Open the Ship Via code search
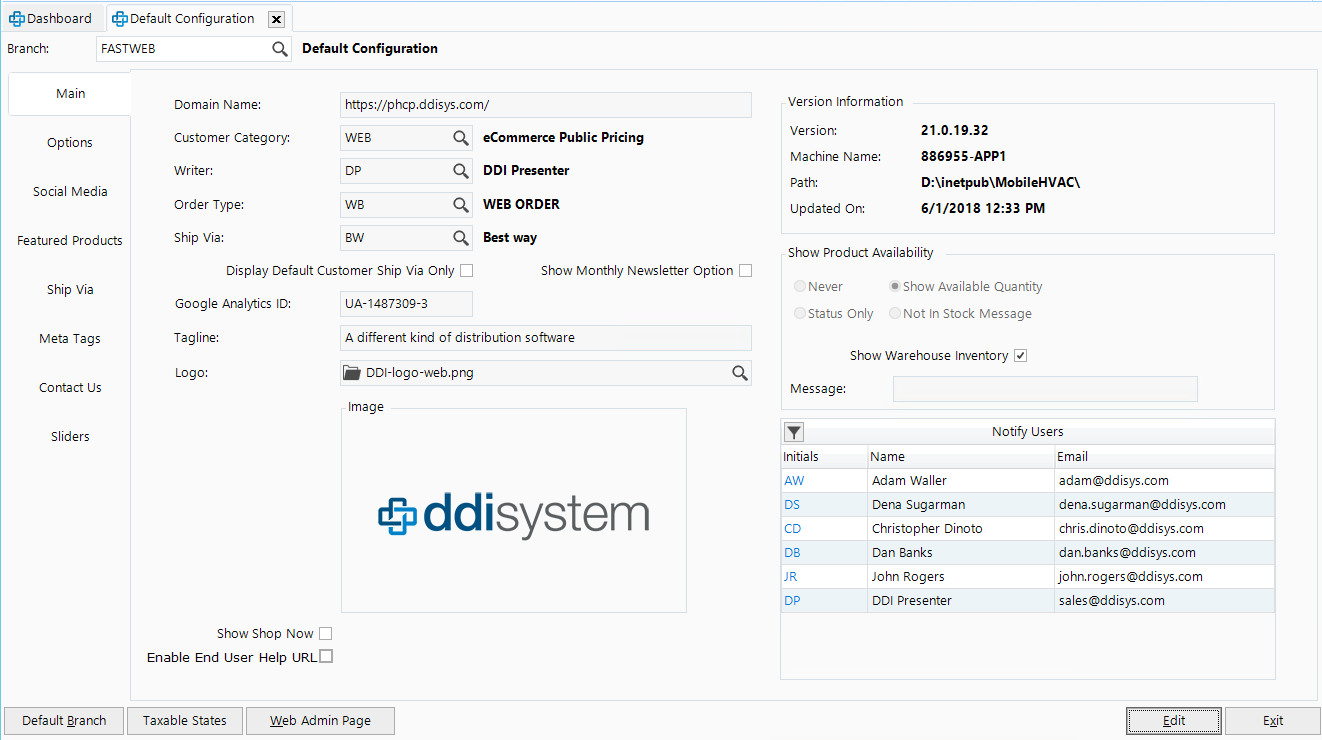 tap(460, 237)
